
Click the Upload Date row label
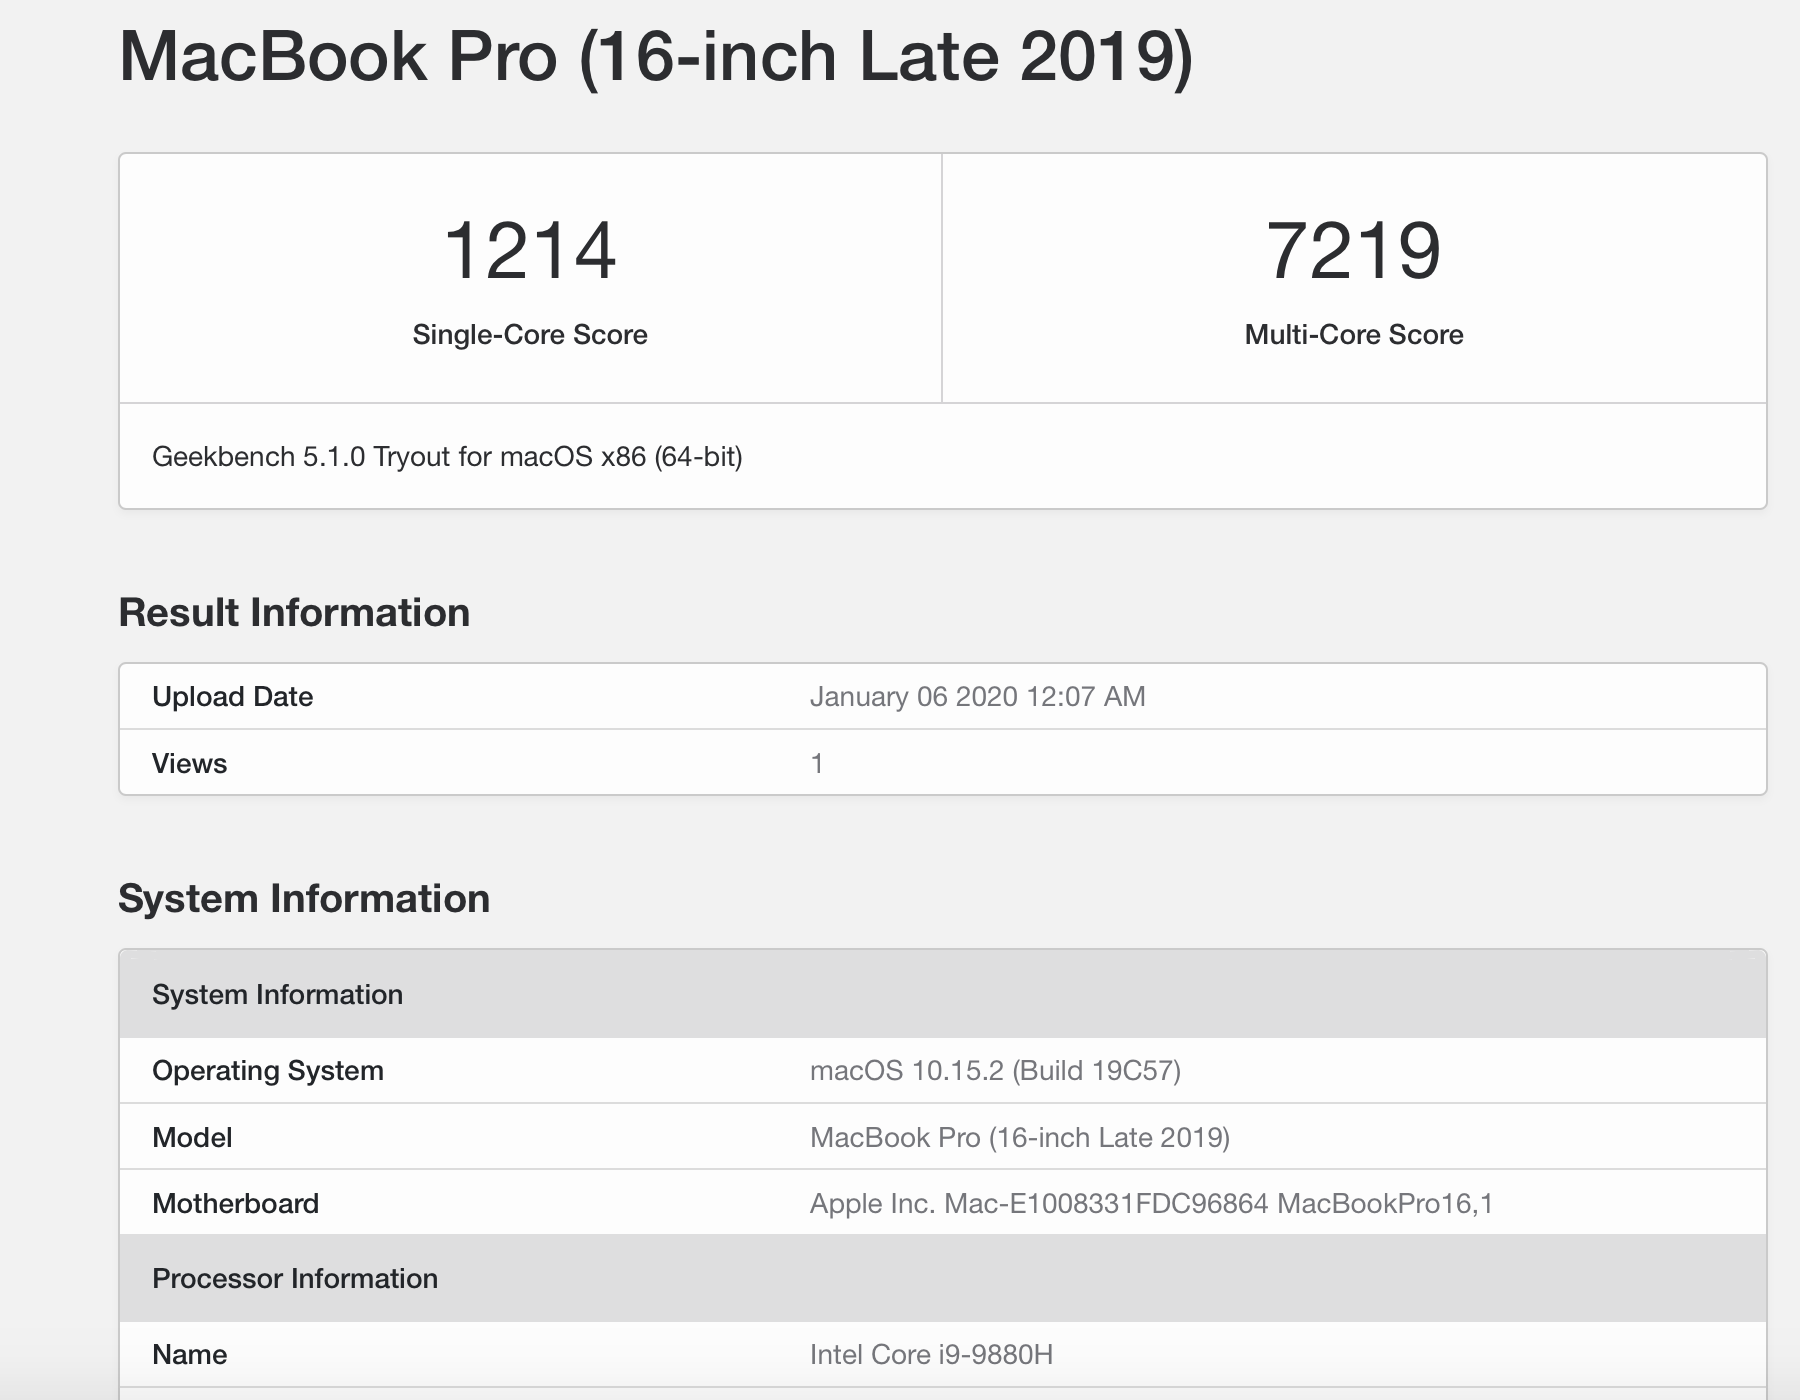point(232,697)
